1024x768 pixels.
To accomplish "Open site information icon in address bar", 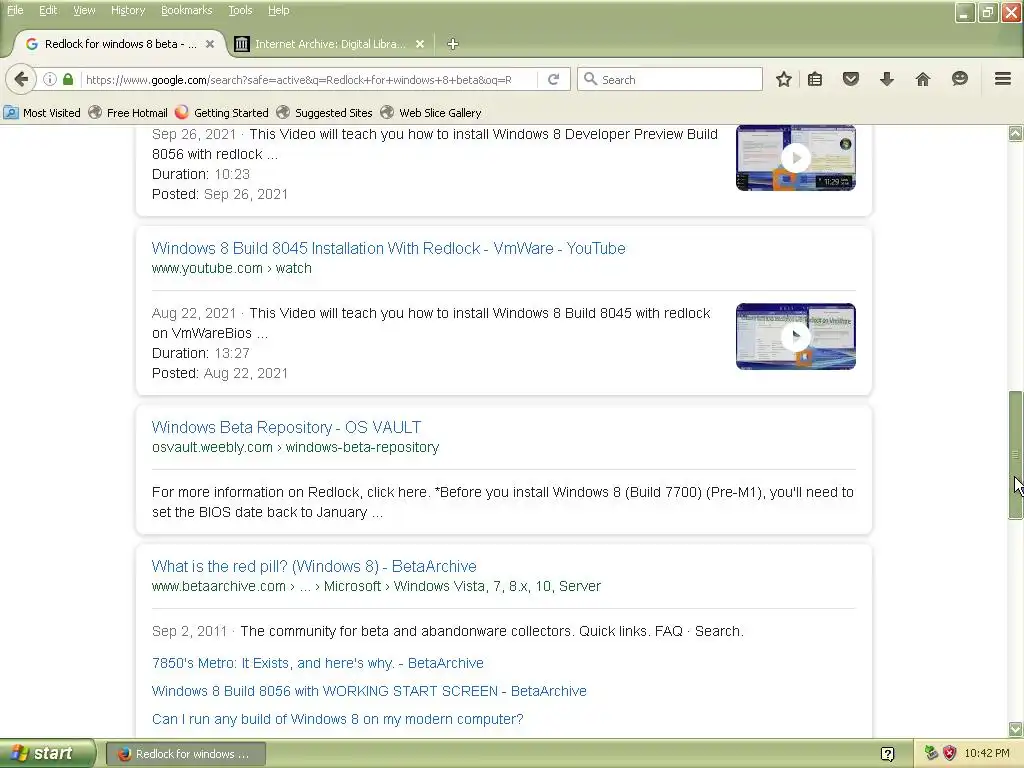I will pos(50,80).
